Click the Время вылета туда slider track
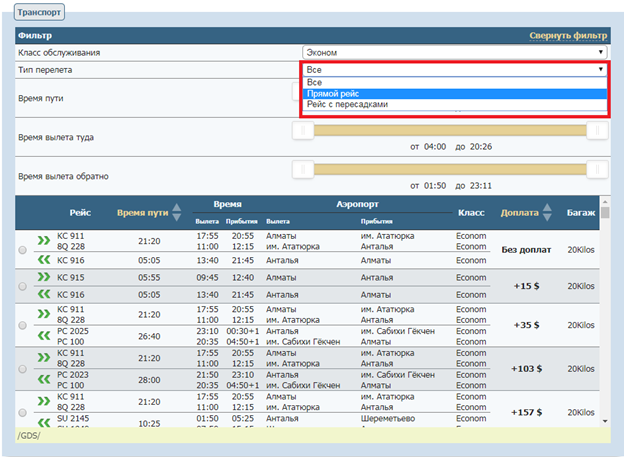The height and width of the screenshot is (457, 624). (x=450, y=131)
